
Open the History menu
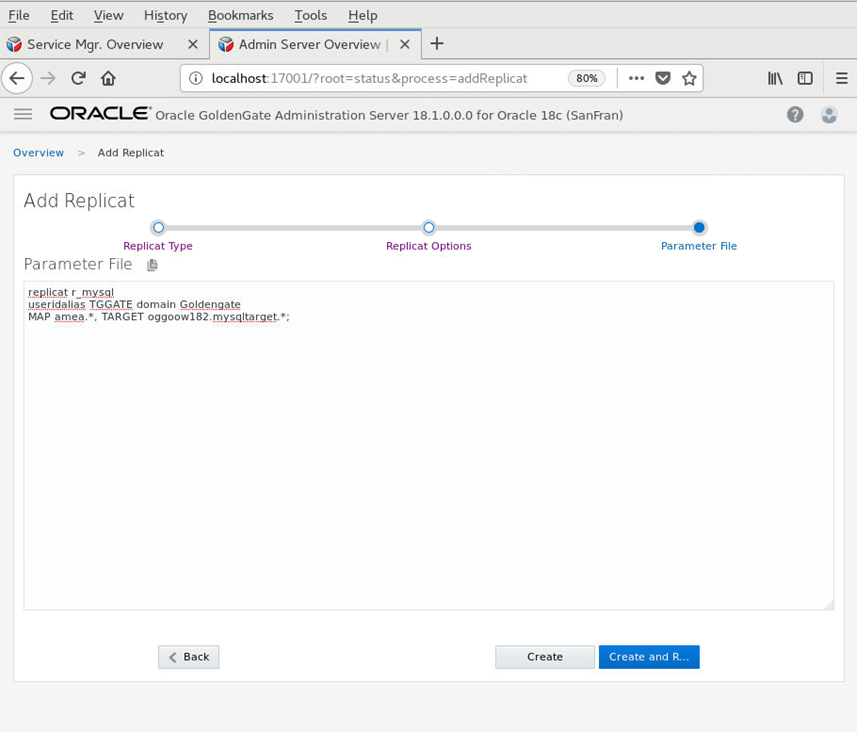(x=166, y=15)
